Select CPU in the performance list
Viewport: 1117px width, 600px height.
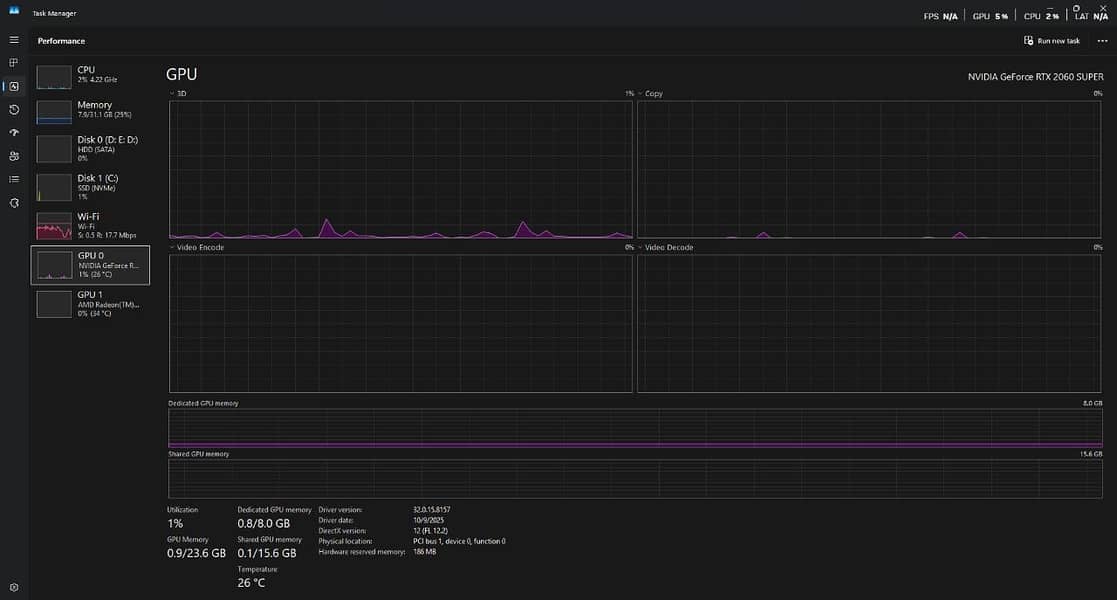90,75
